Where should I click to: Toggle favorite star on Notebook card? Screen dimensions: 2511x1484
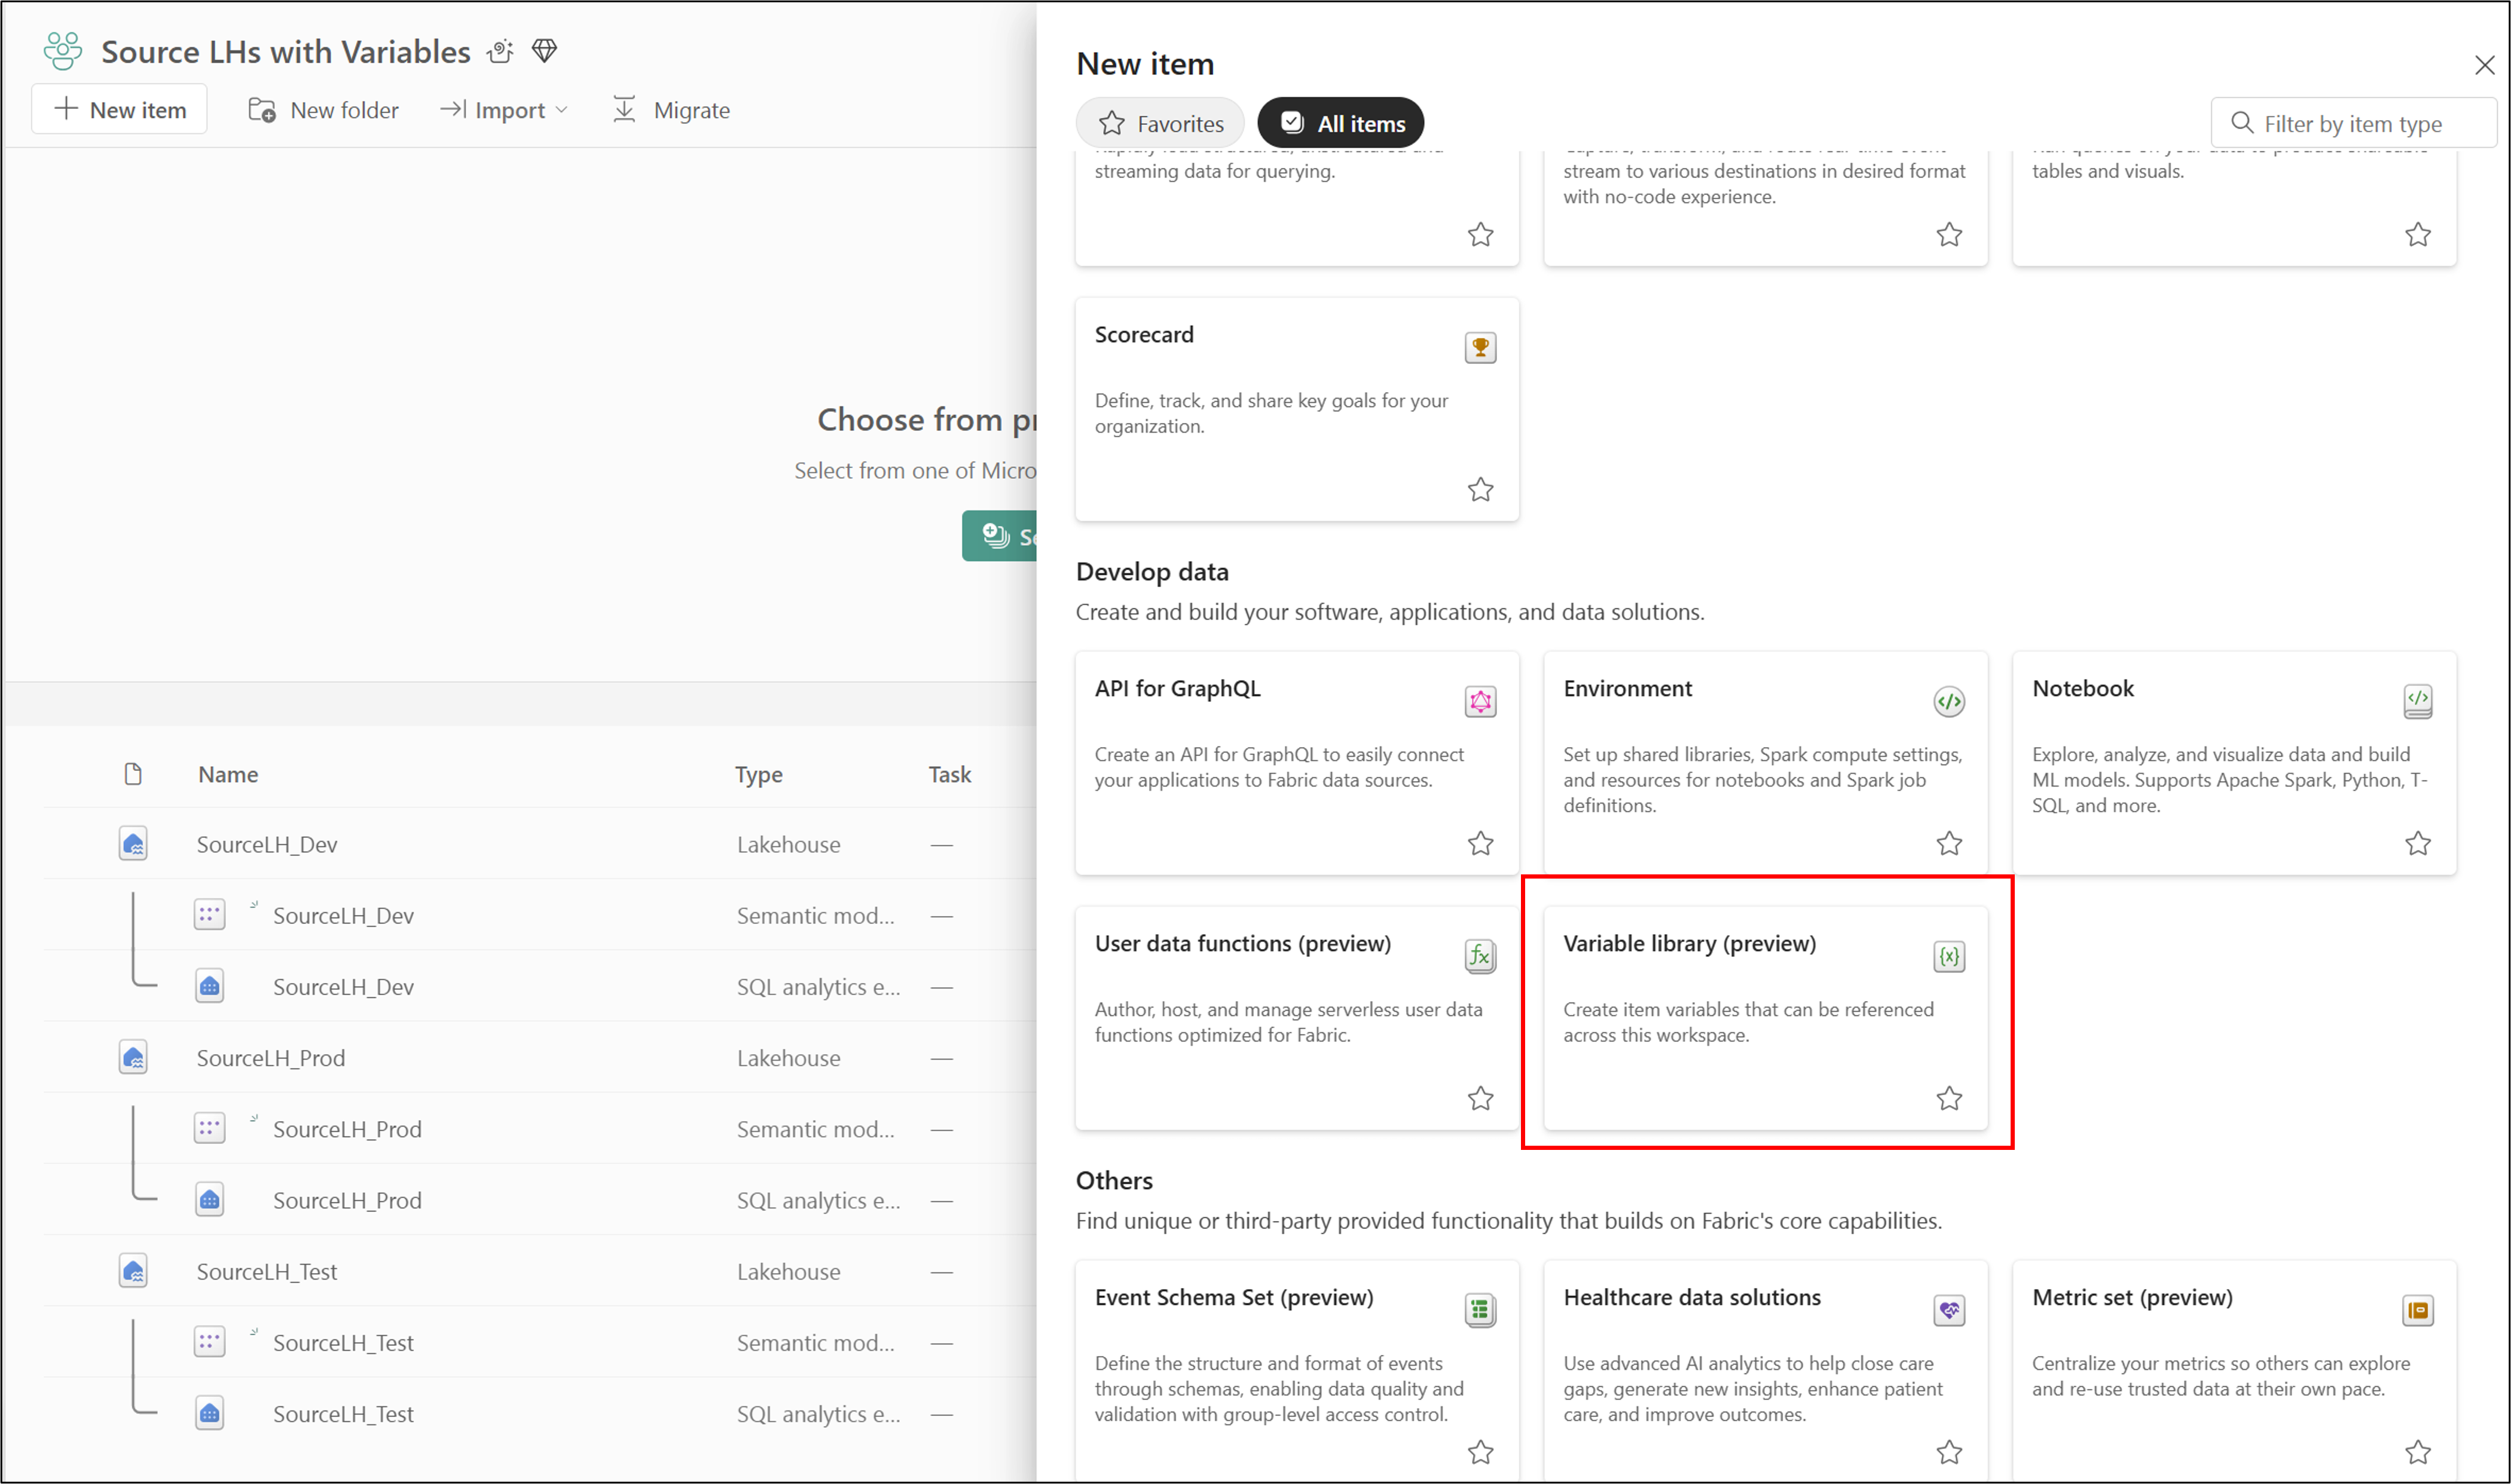pos(2417,843)
